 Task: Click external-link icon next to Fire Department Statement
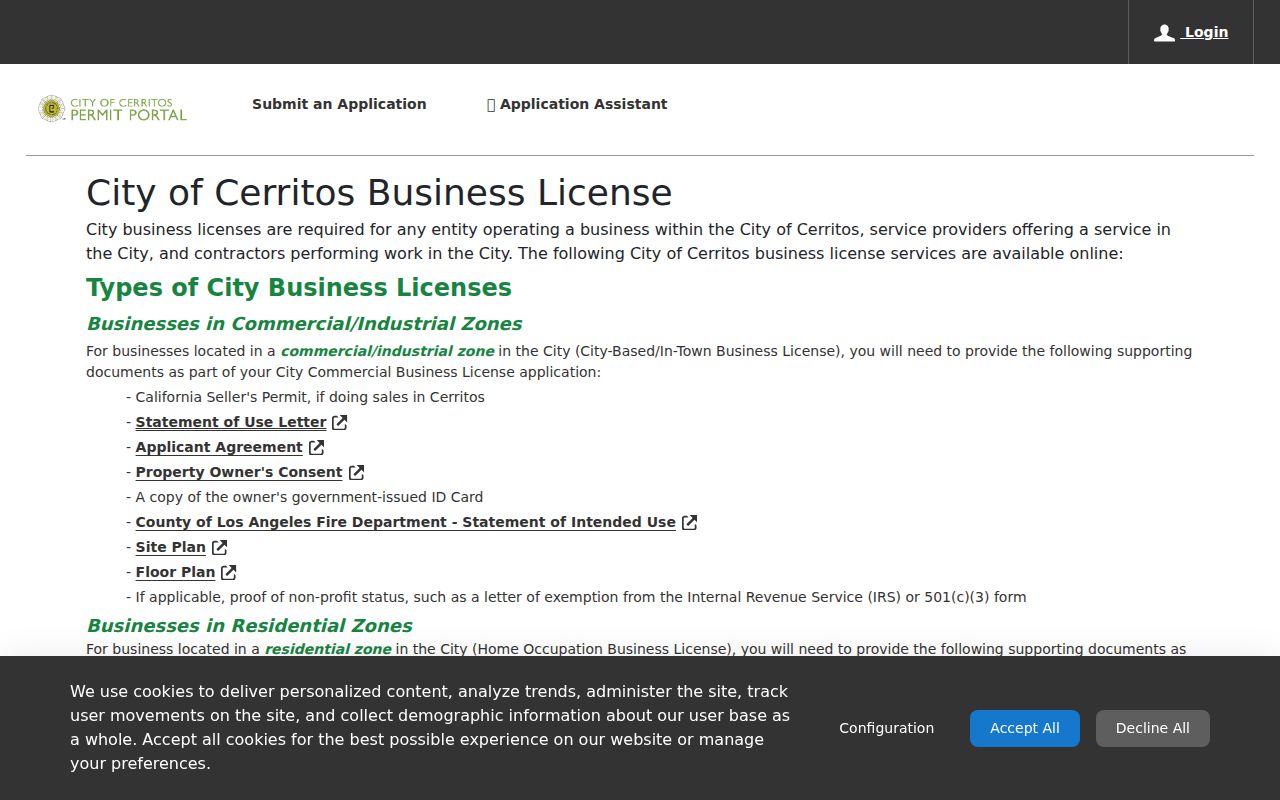pyautogui.click(x=689, y=522)
